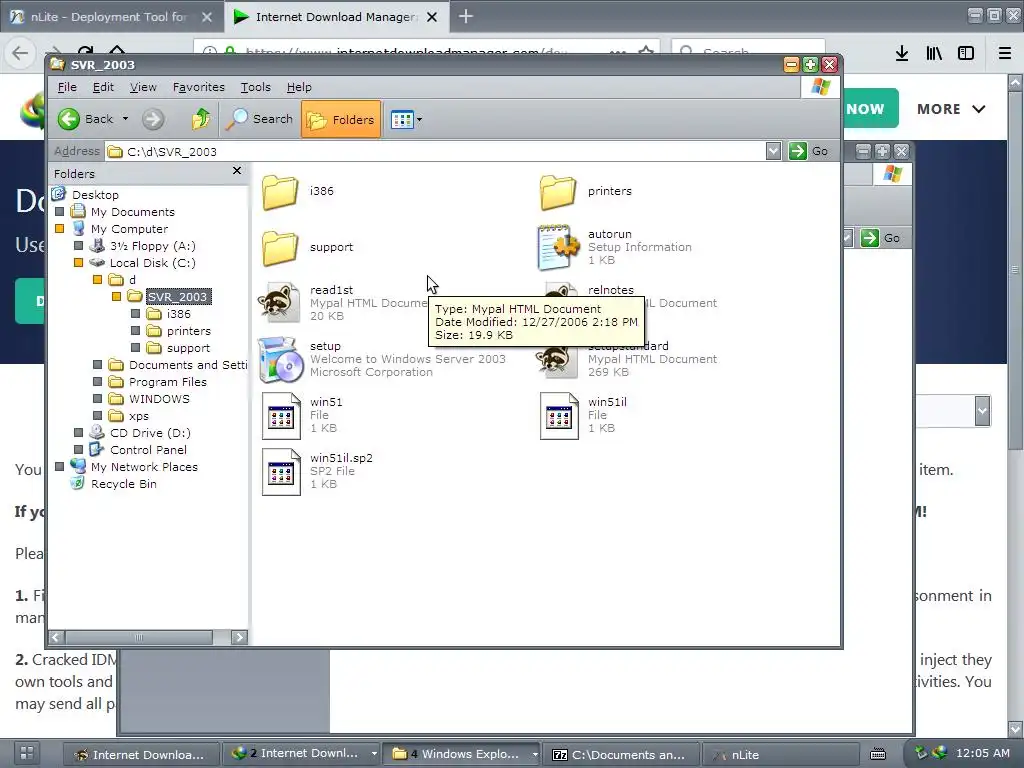1024x768 pixels.
Task: Open 7-Zip C:\Documents taskbar button
Action: 622,755
